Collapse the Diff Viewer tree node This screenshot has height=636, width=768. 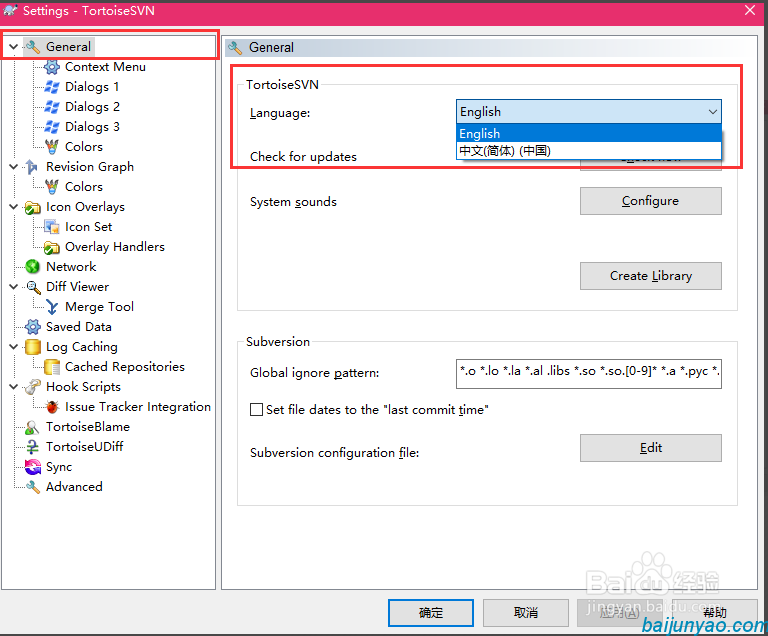14,287
